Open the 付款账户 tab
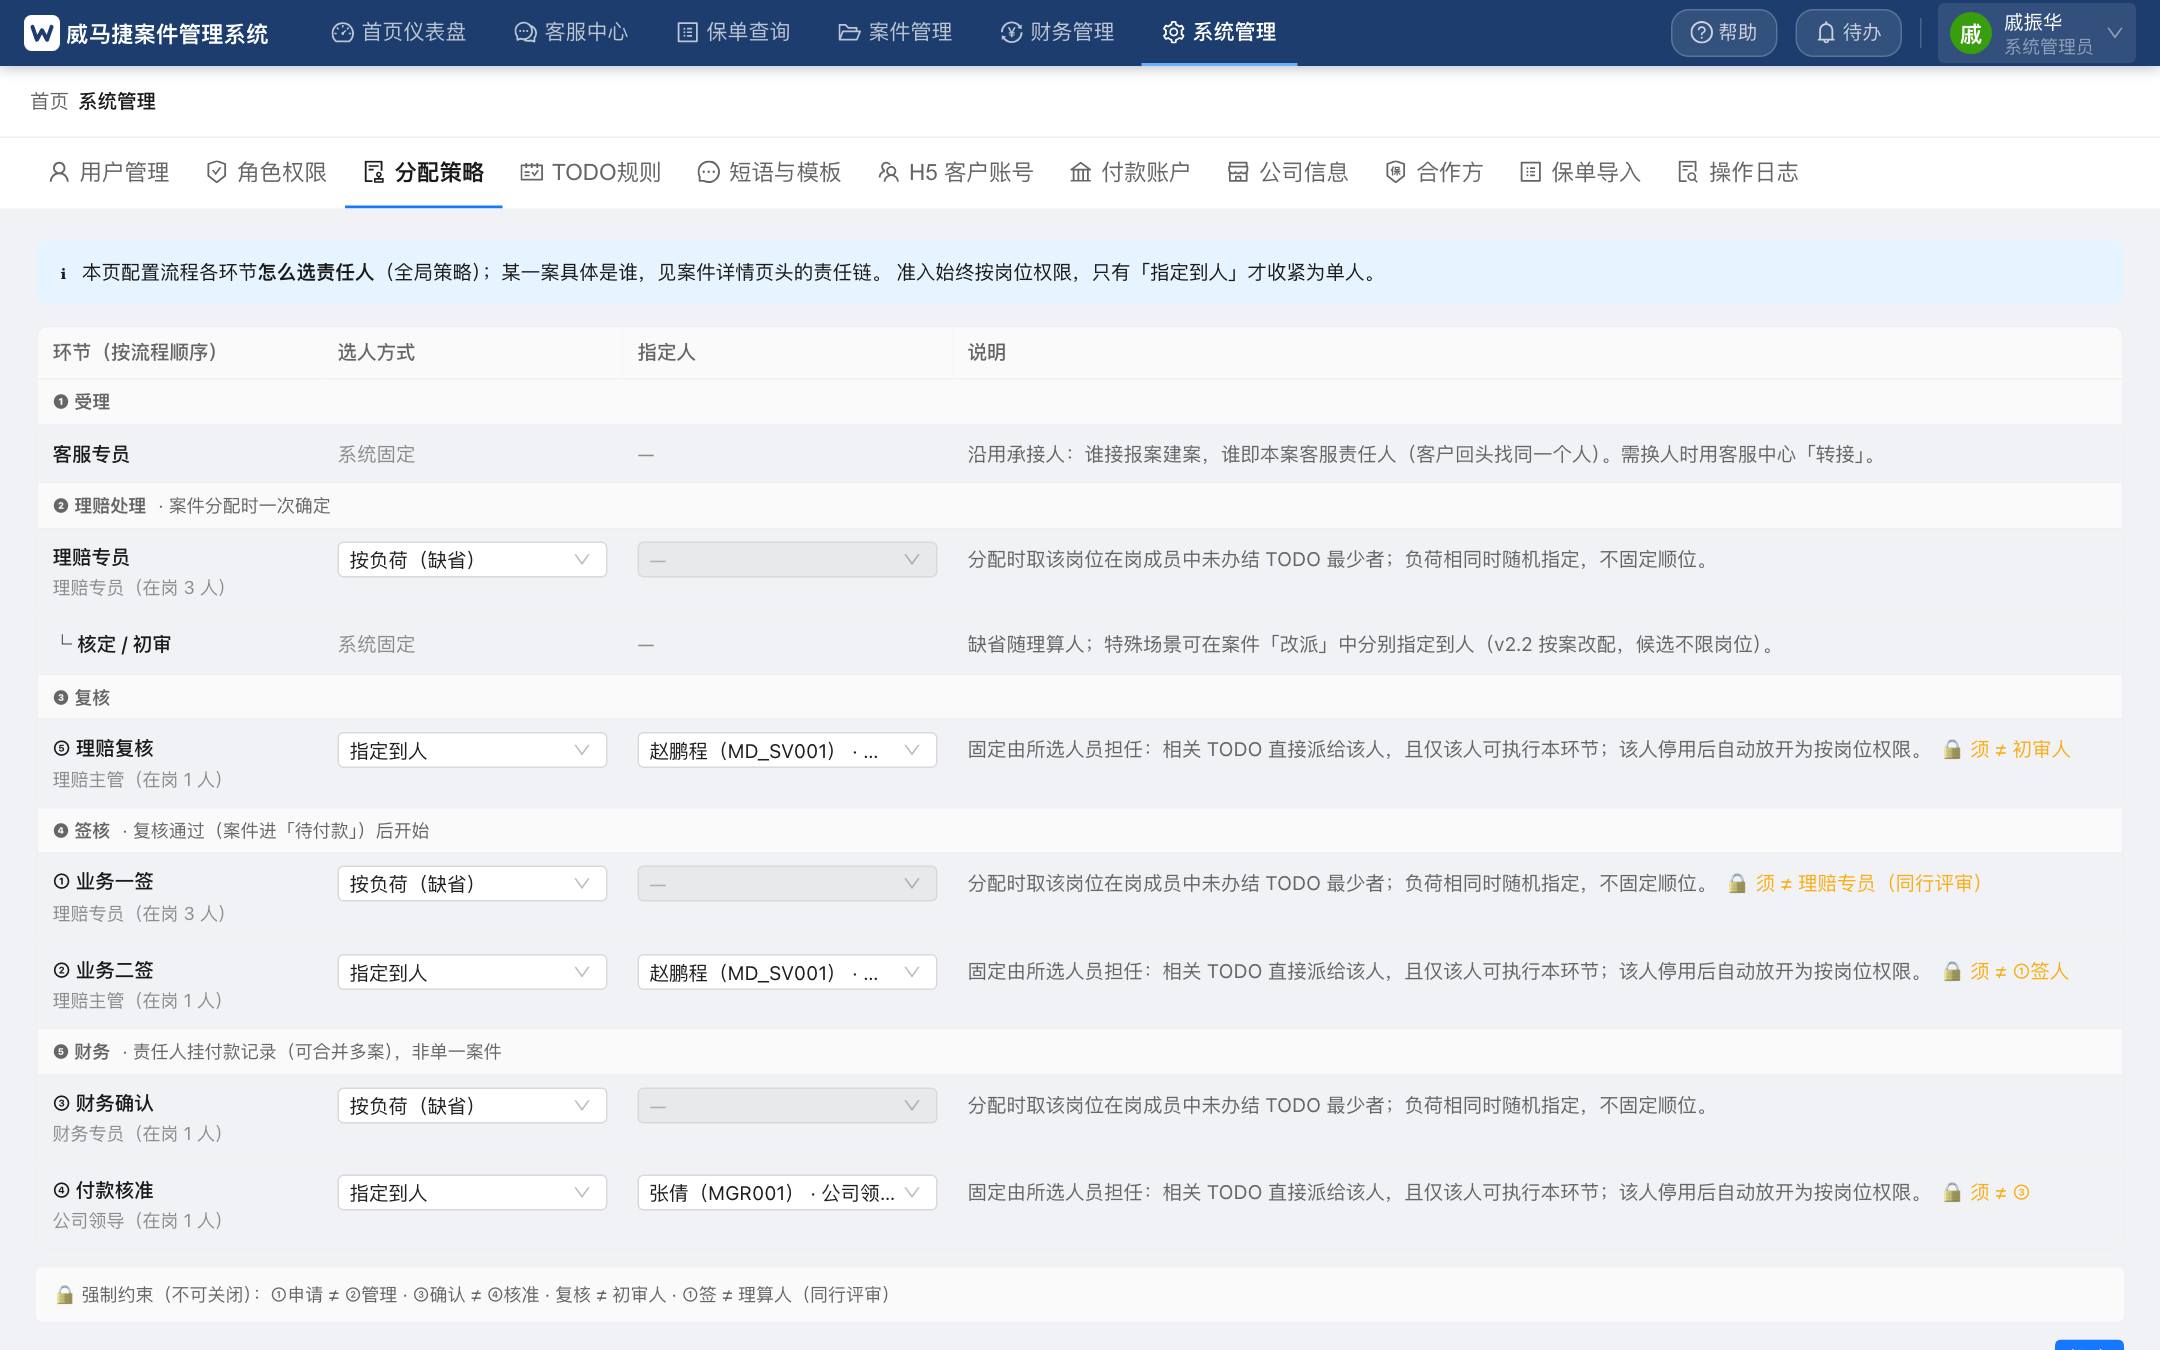This screenshot has height=1350, width=2160. [1130, 172]
